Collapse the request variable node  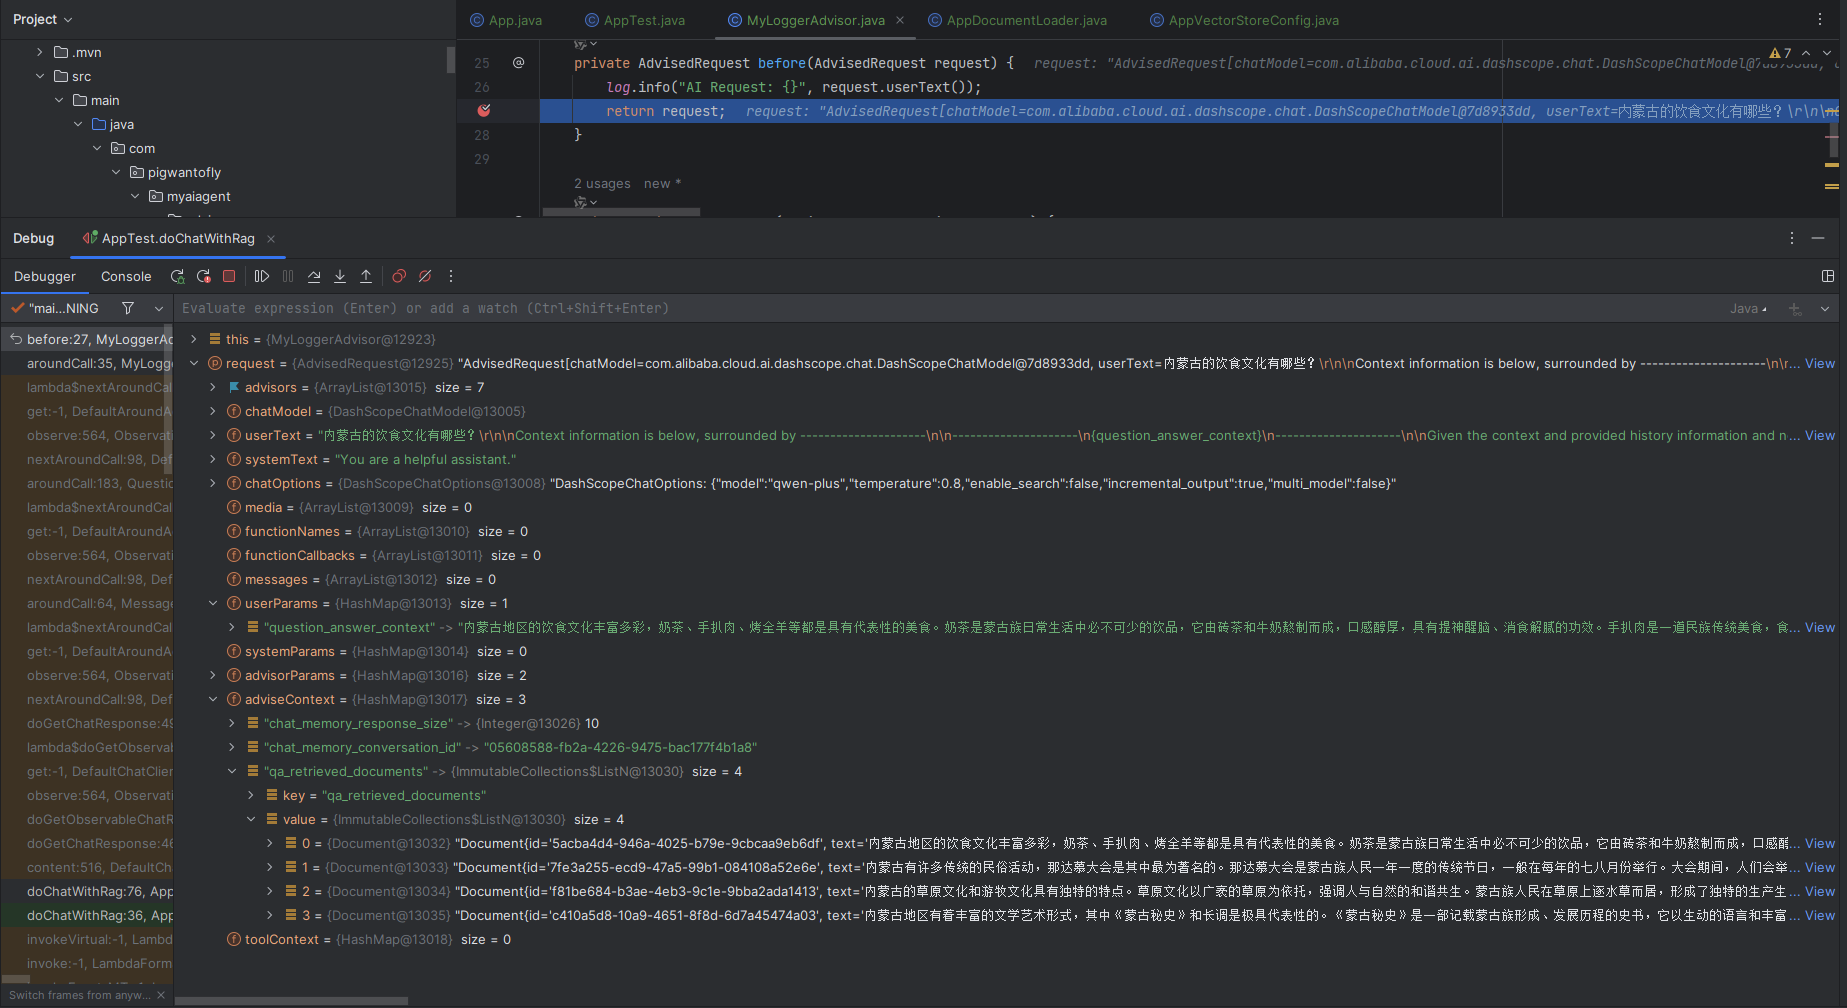[194, 363]
